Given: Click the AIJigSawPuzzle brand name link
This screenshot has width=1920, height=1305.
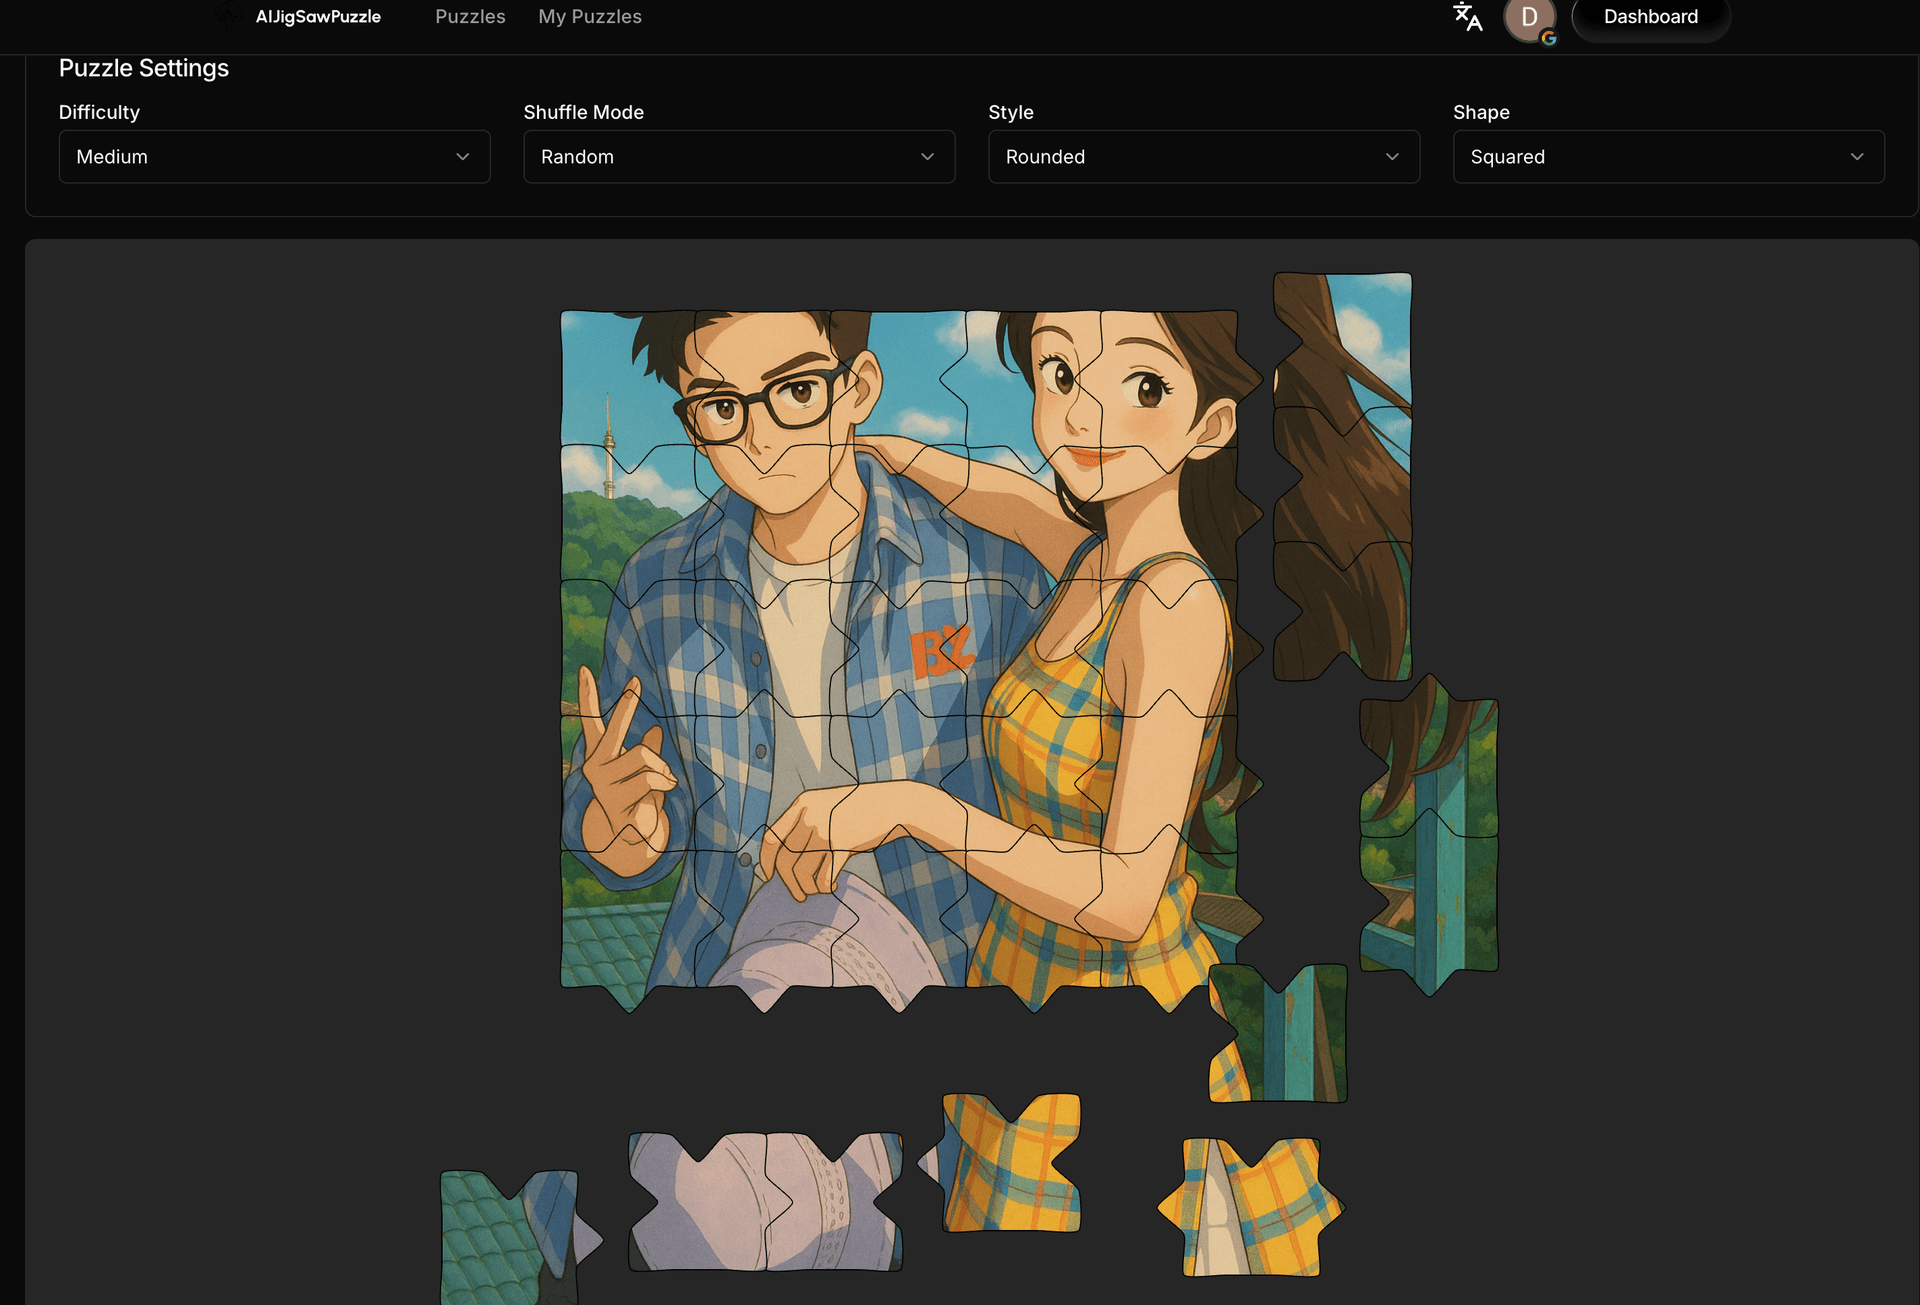Looking at the screenshot, I should [318, 17].
